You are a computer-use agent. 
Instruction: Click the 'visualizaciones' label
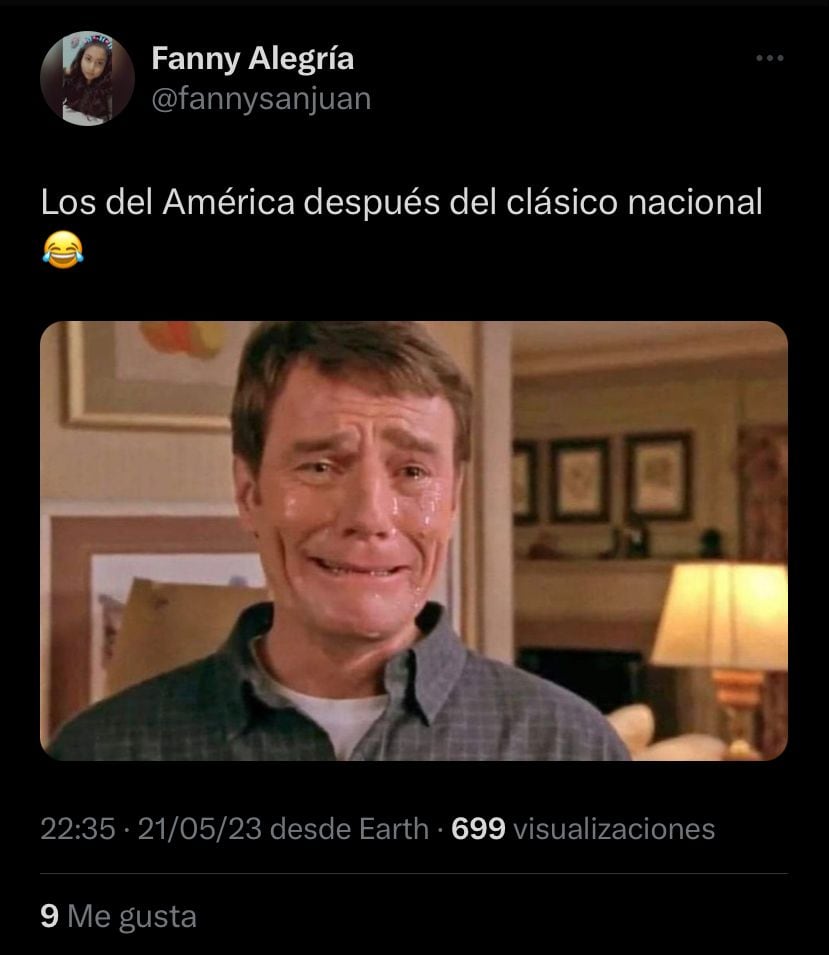point(614,829)
